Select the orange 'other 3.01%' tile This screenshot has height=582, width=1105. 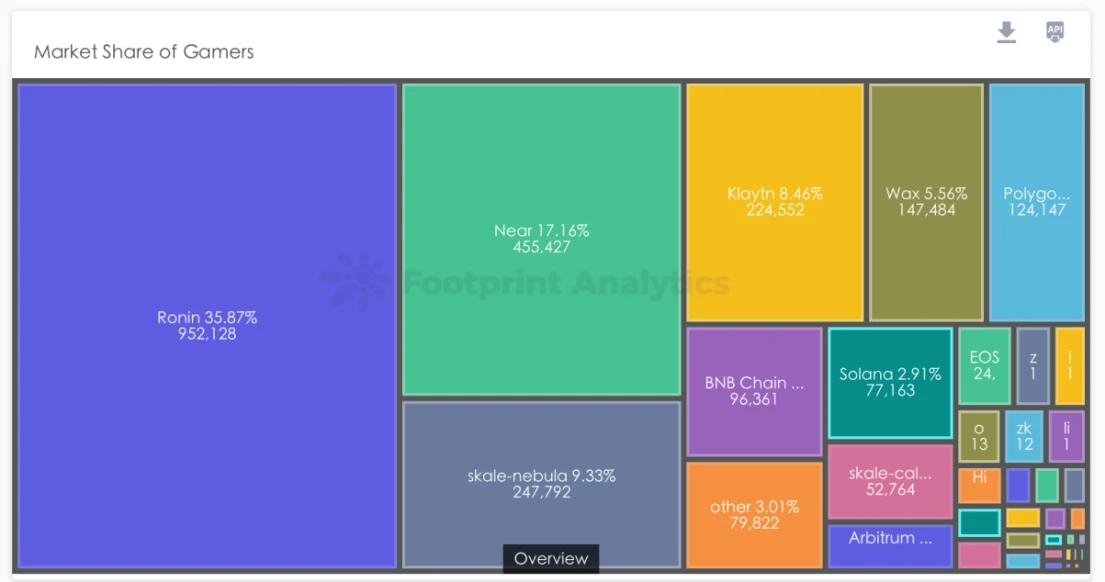click(x=754, y=514)
